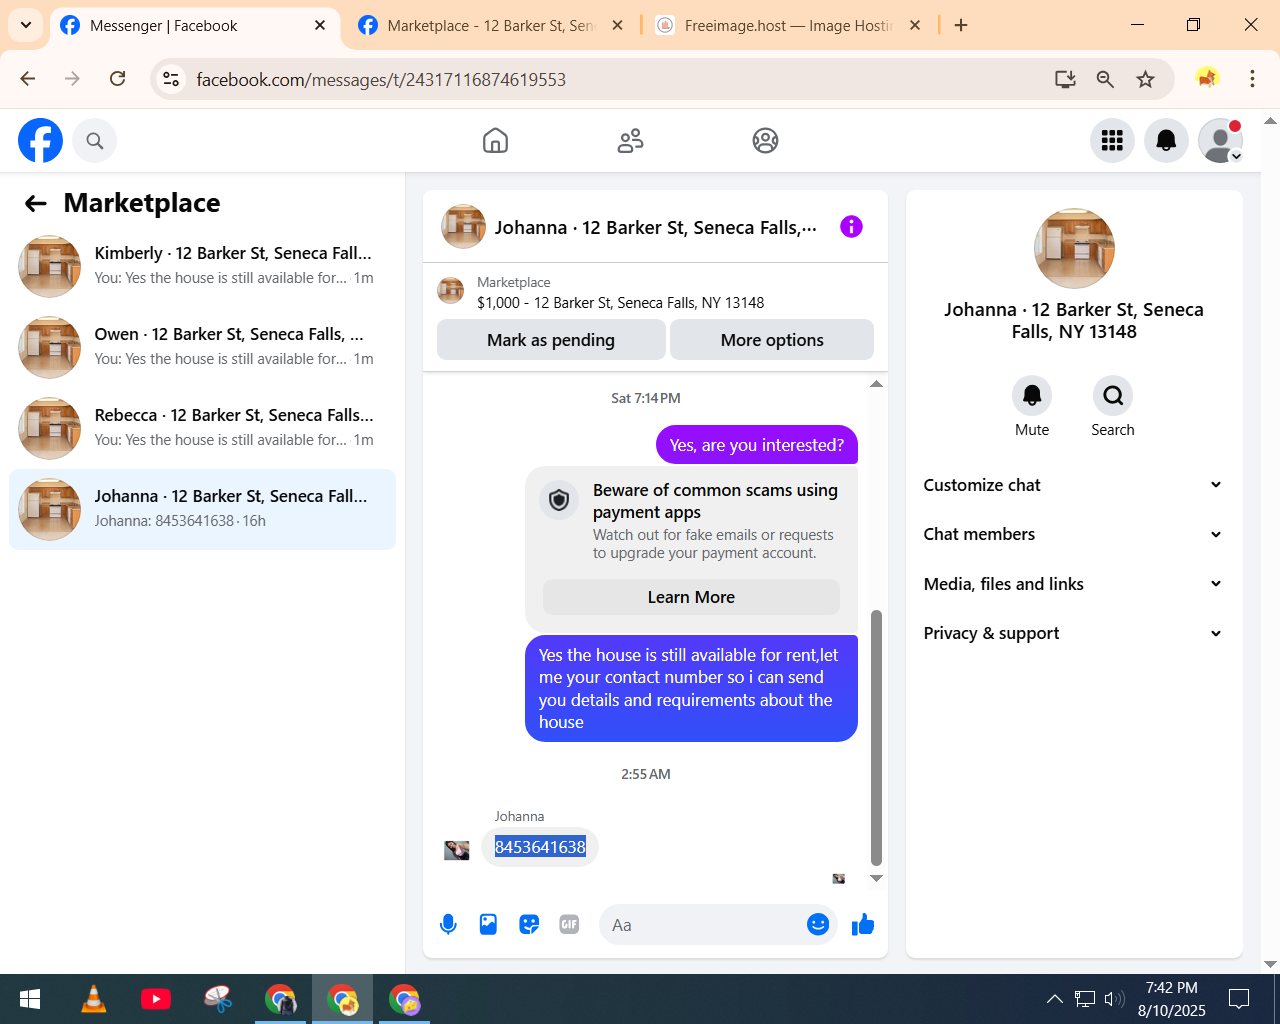Open Chrome three-dot menu
The image size is (1280, 1024).
[x=1252, y=79]
